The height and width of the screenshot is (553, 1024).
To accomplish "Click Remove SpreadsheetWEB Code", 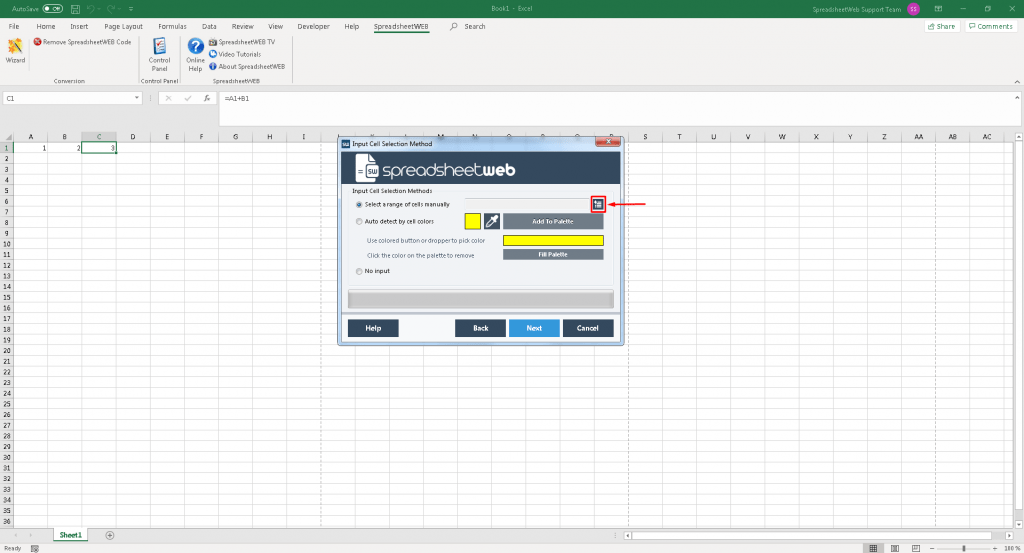I will coord(82,42).
